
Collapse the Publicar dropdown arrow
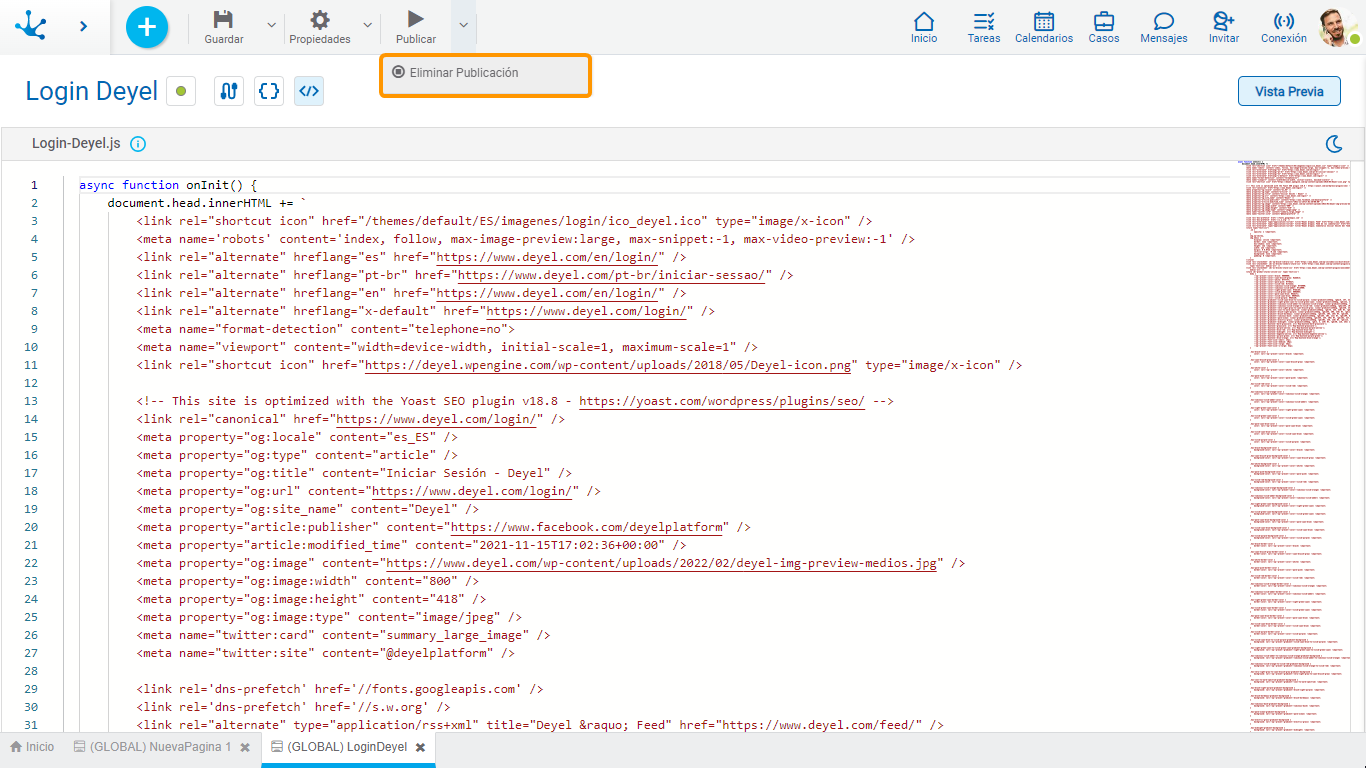pos(463,25)
